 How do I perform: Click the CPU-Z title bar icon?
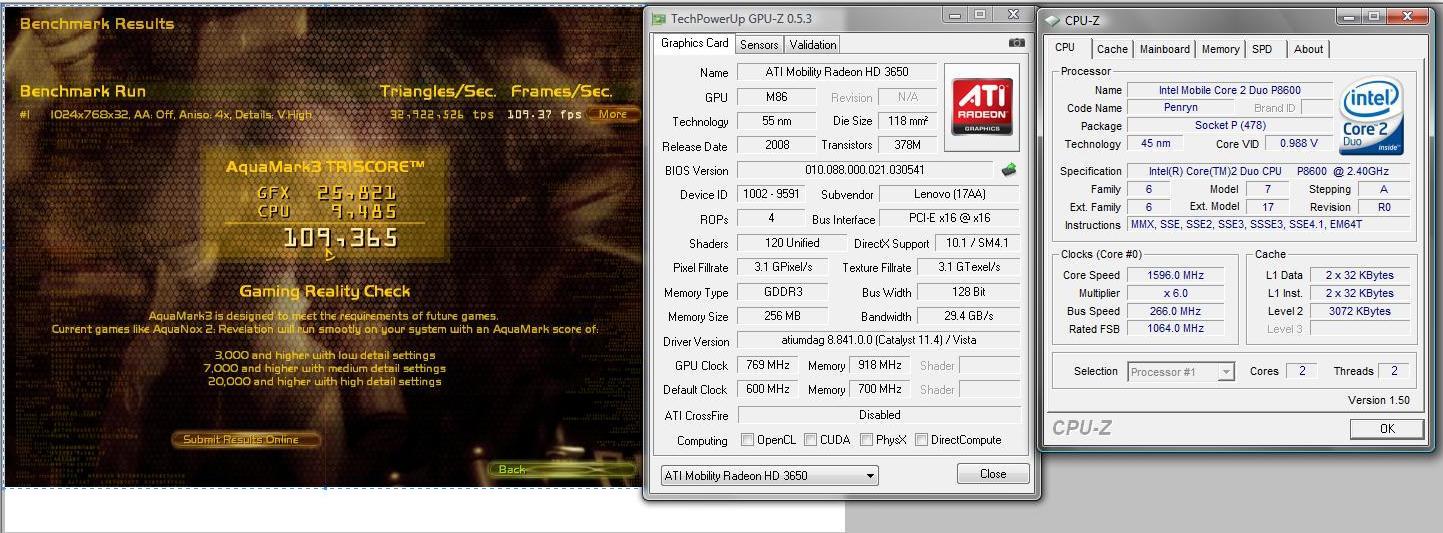tap(1052, 20)
